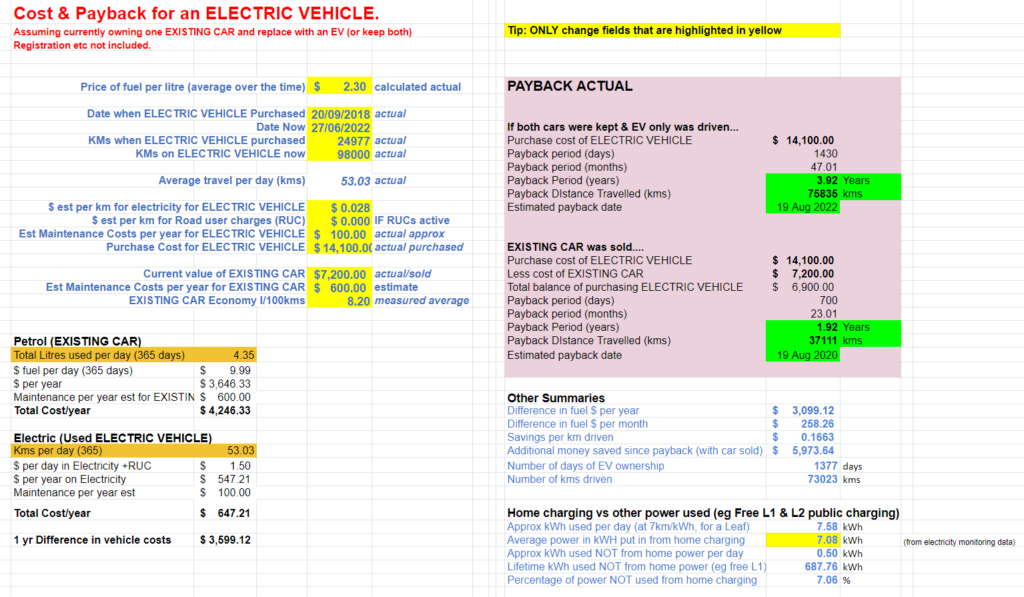
Task: Select the '19 Aug 2022' payback date
Action: 803,207
